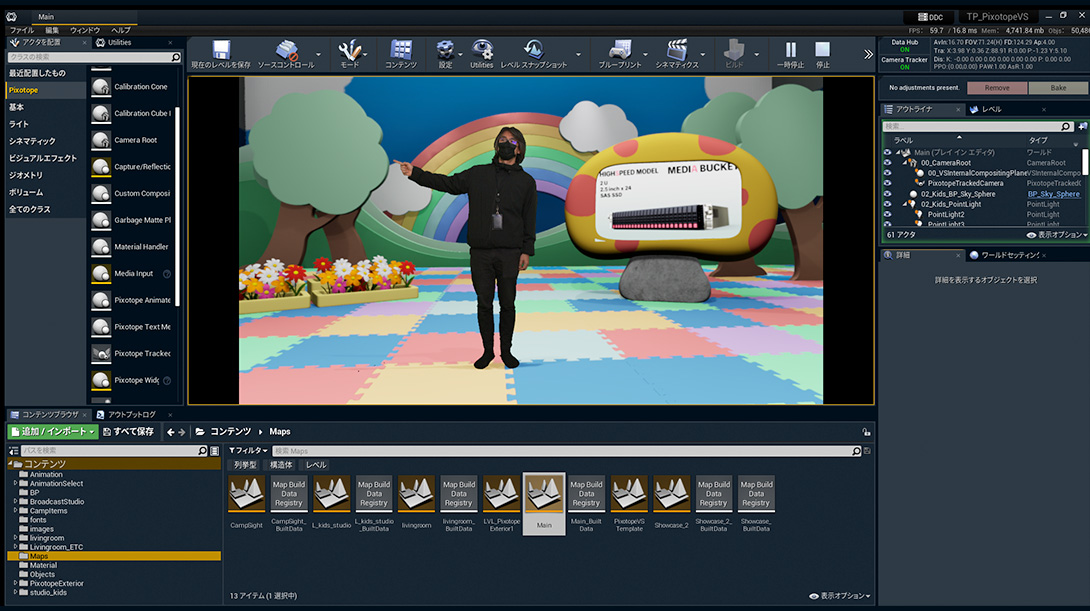This screenshot has height=611, width=1090.
Task: Pick the Garbage Matte actor icon
Action: point(101,220)
